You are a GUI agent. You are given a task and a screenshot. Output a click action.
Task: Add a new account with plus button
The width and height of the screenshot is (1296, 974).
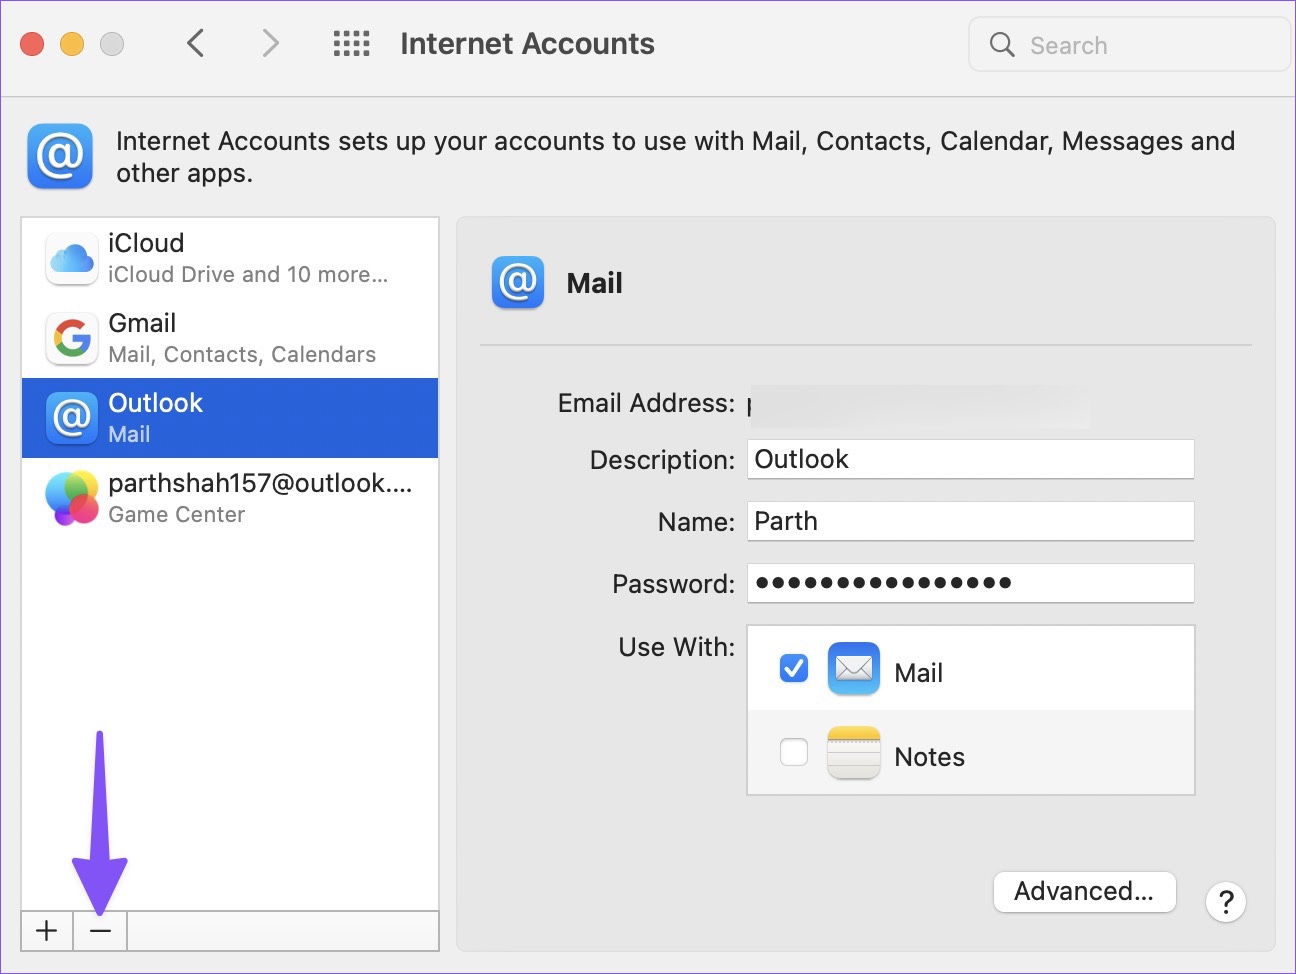pyautogui.click(x=47, y=931)
